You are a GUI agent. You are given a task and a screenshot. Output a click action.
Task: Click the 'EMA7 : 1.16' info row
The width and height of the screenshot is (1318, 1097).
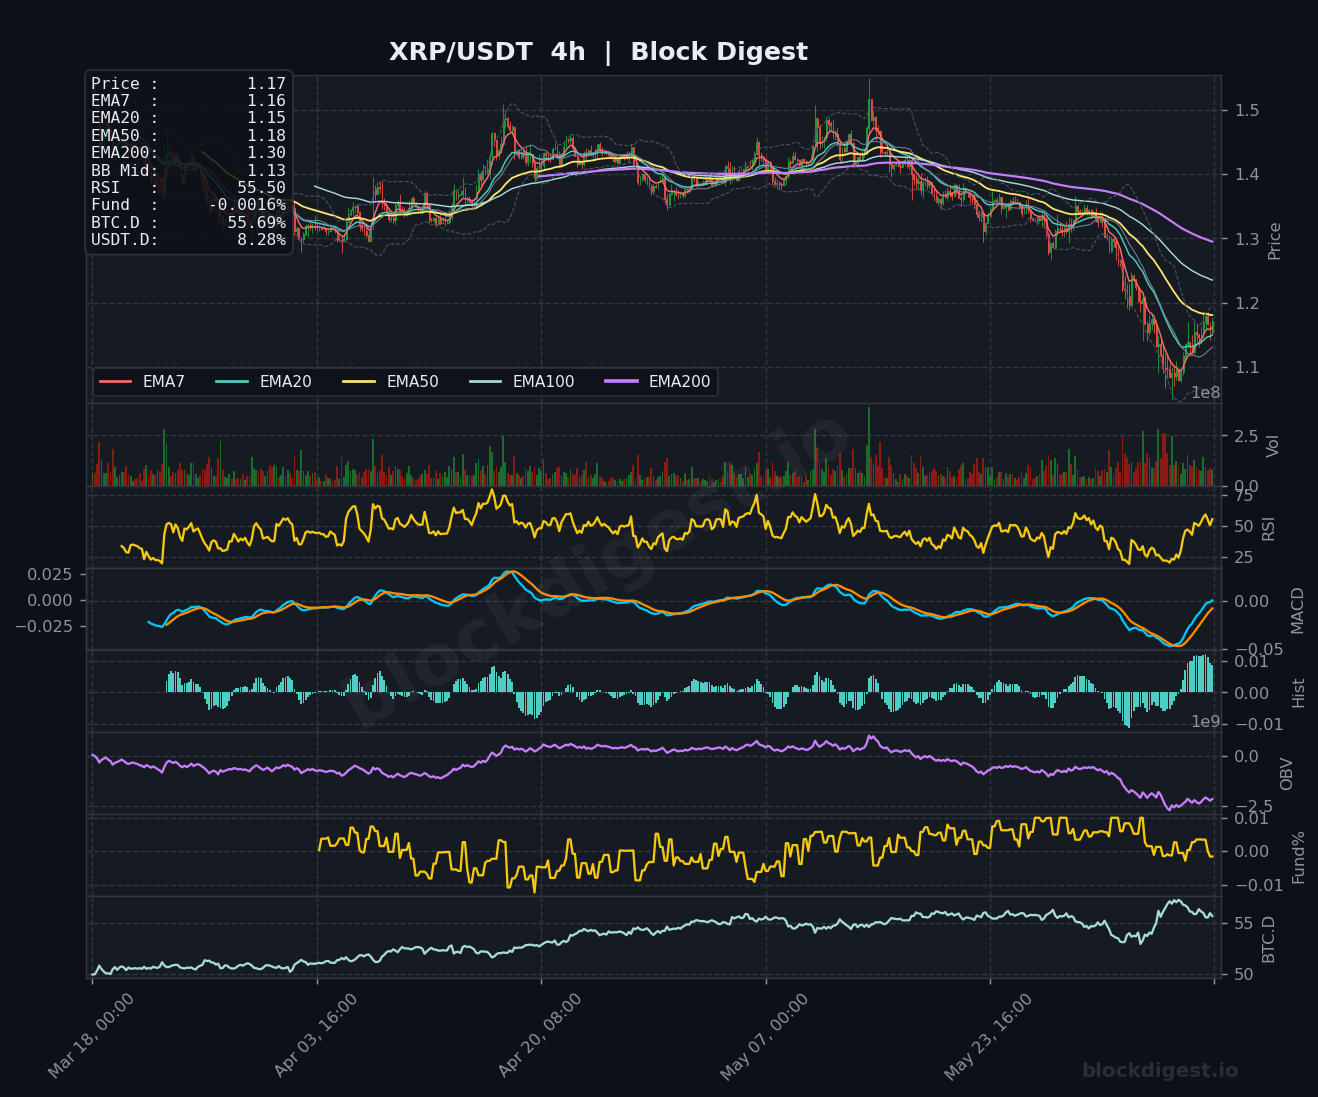[x=188, y=101]
